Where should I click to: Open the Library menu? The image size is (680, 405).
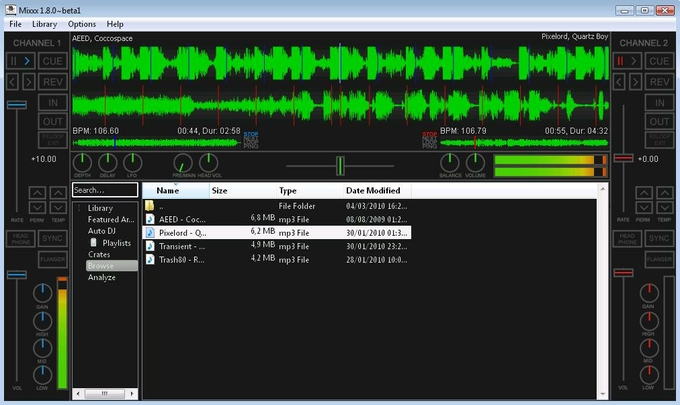coord(44,24)
